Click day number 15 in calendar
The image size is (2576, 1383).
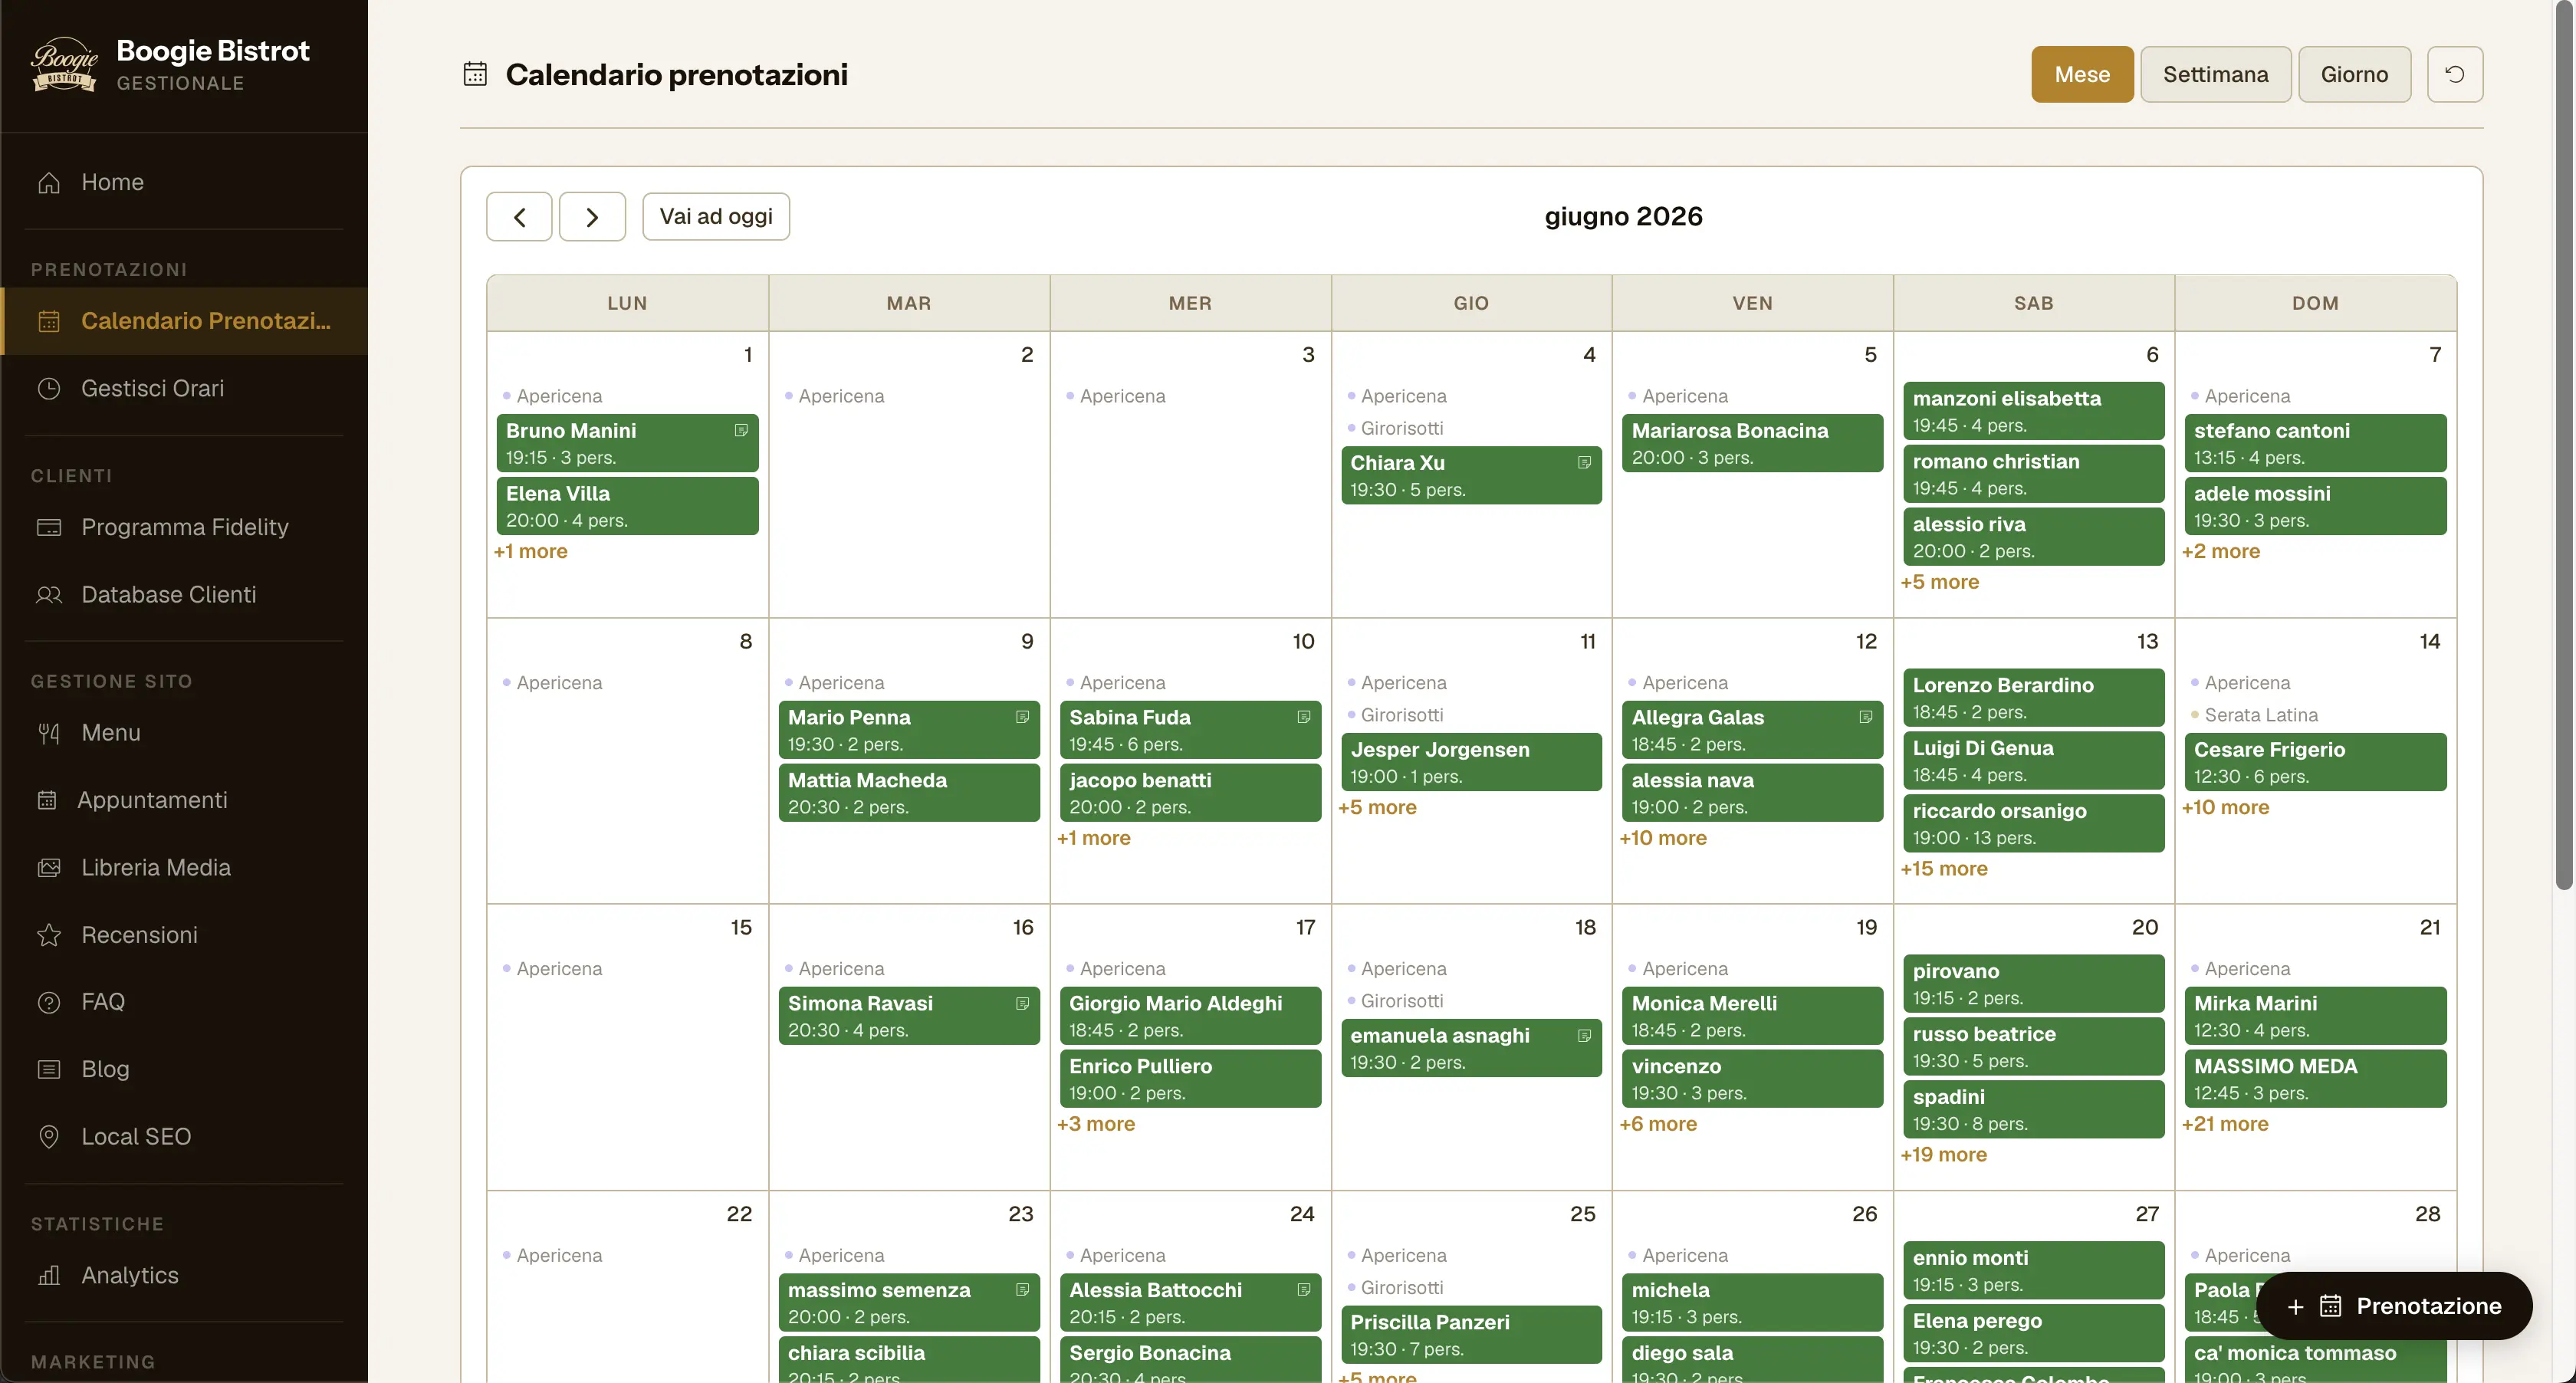tap(741, 927)
